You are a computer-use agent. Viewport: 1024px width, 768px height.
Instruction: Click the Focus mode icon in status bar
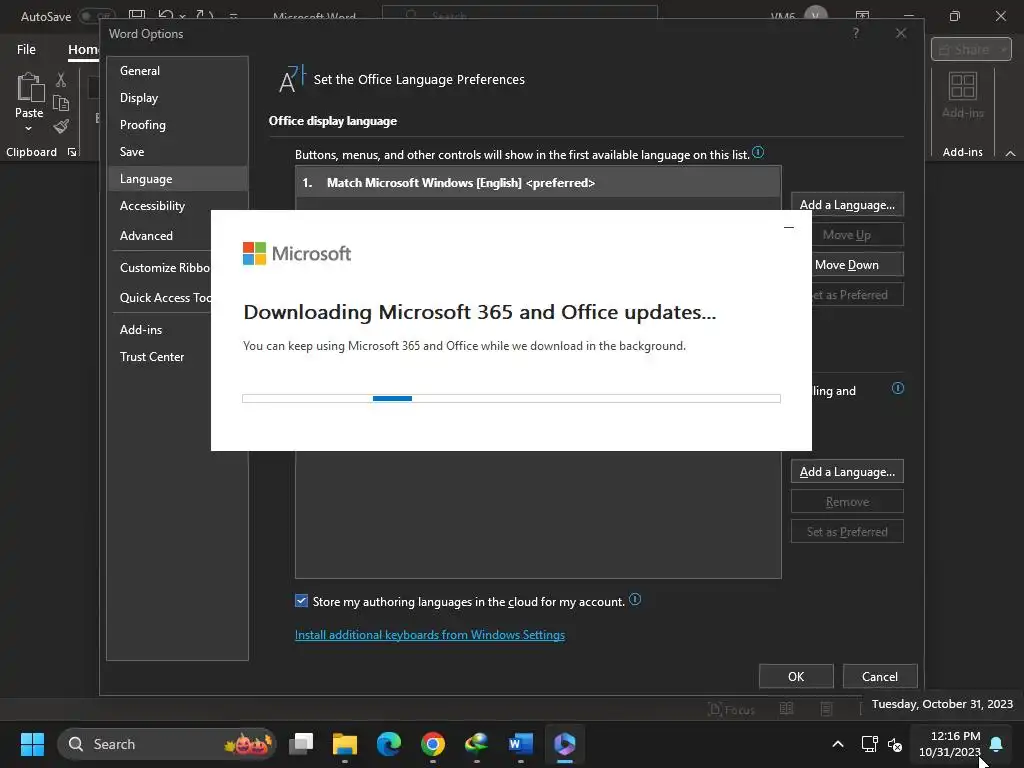pos(731,709)
